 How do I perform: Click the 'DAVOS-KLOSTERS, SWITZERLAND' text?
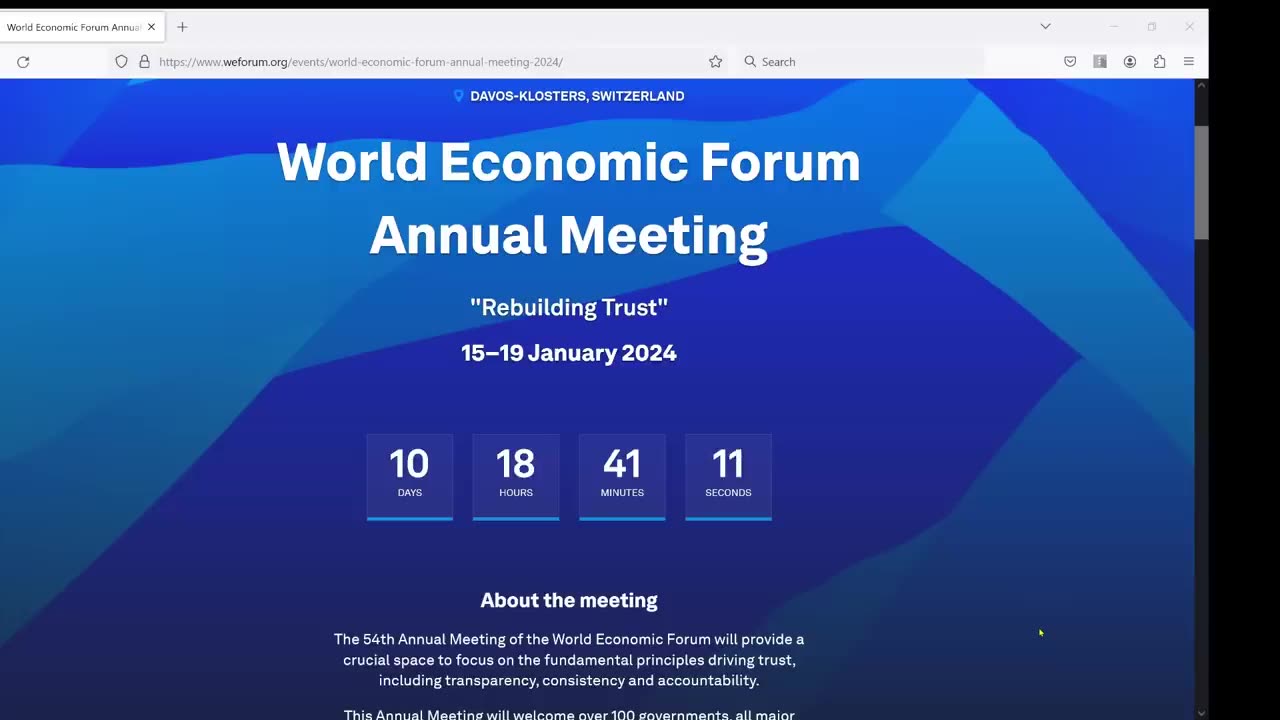click(x=577, y=96)
